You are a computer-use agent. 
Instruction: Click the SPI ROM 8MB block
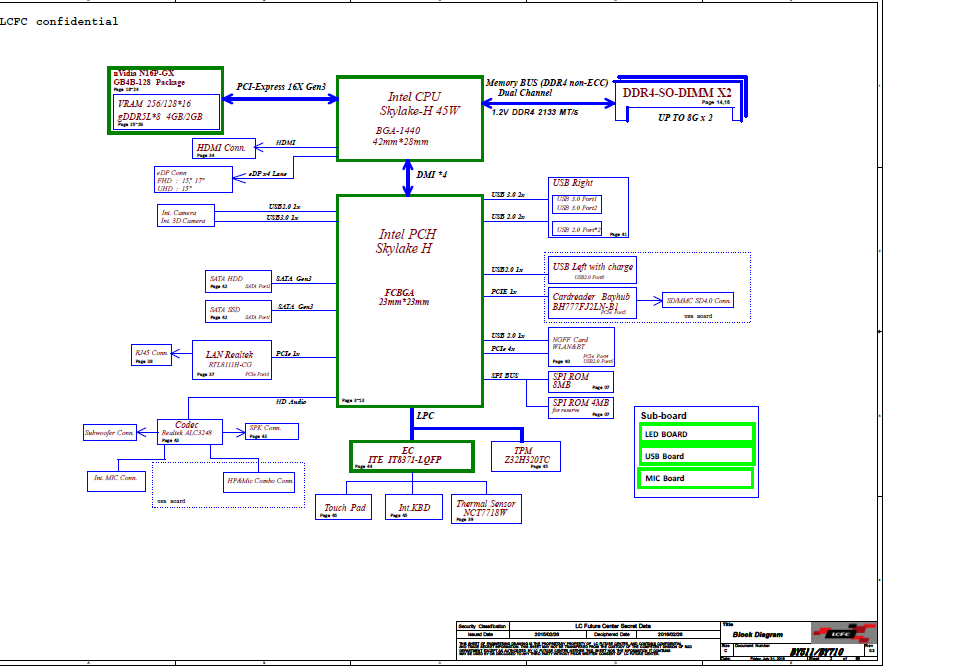pyautogui.click(x=581, y=382)
